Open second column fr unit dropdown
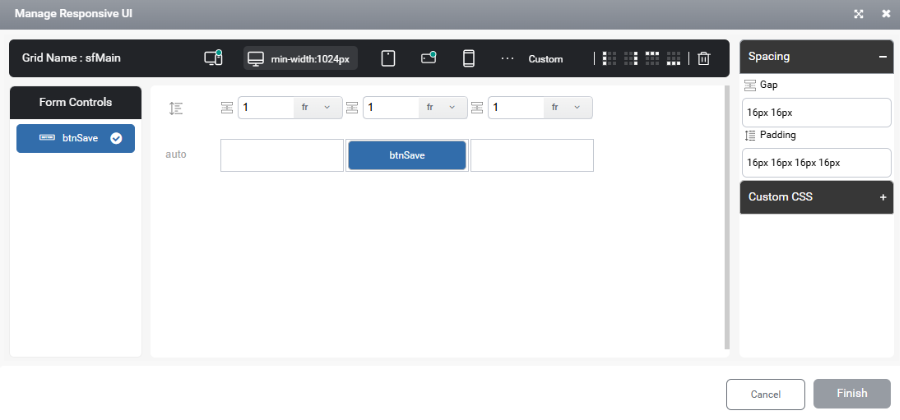This screenshot has height=420, width=900. [443, 107]
